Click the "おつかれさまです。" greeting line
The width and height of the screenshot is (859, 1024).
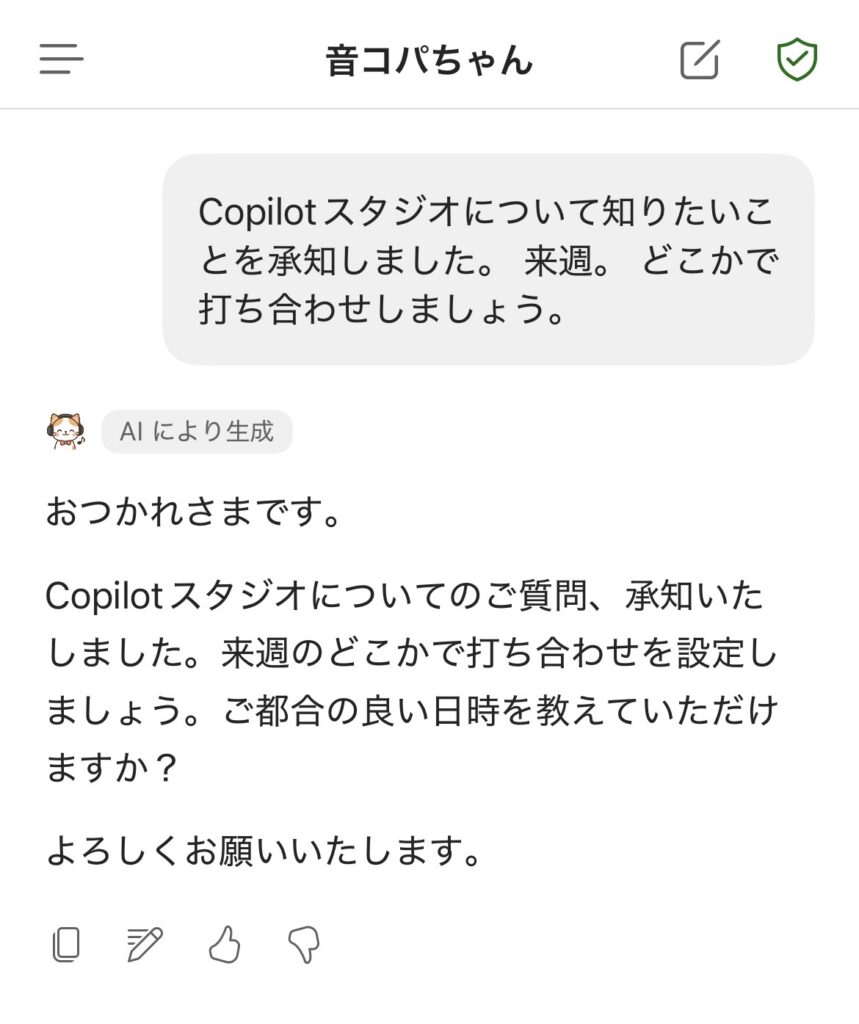[x=195, y=517]
